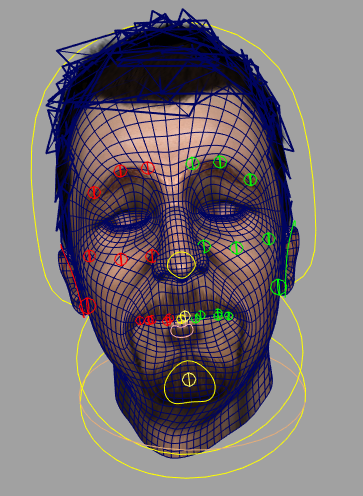Select the pink lower lip control
Screen dimensions: 363x496
182,330
